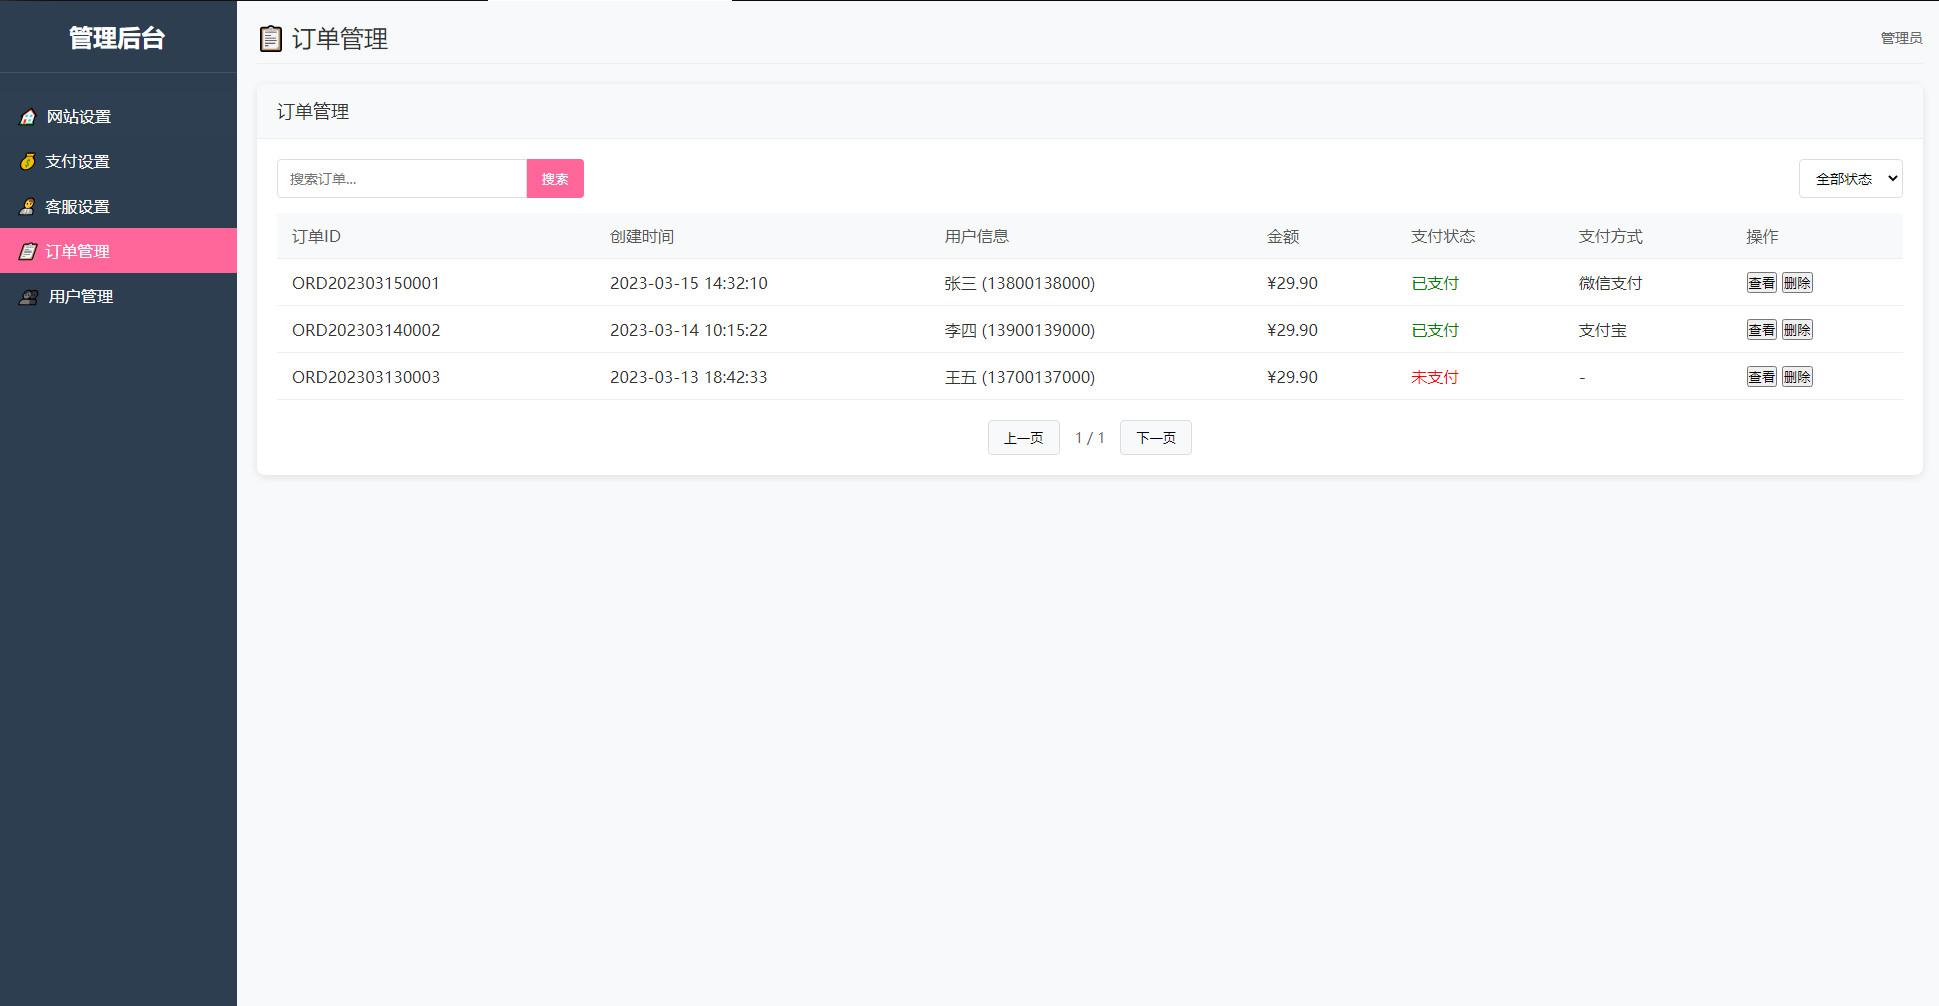Select the payment settings coin icon
The image size is (1939, 1006).
tap(27, 161)
